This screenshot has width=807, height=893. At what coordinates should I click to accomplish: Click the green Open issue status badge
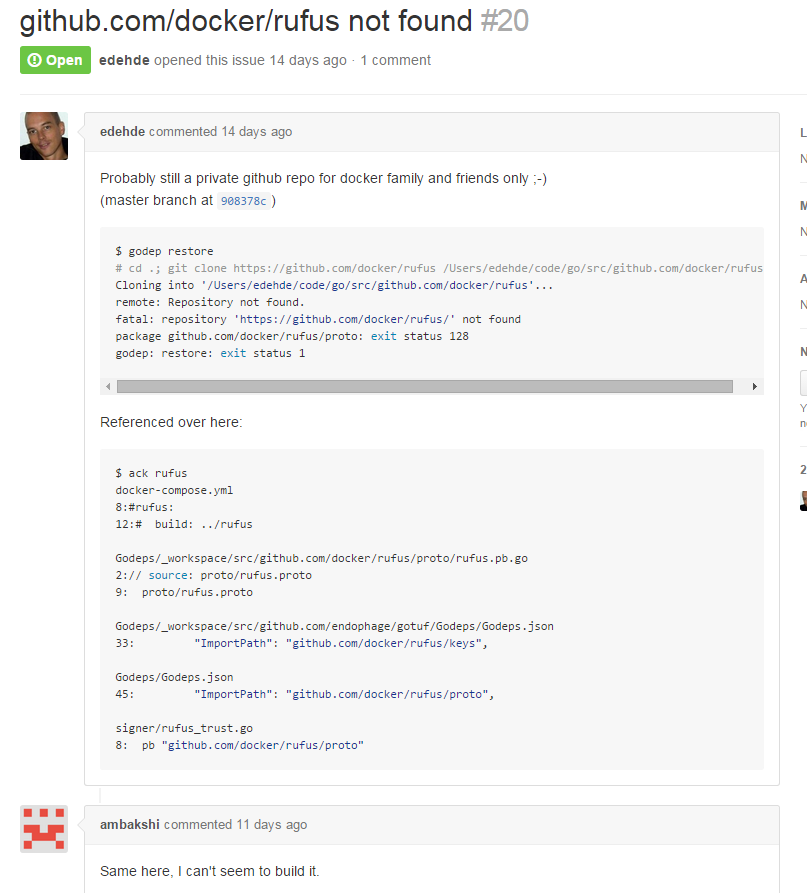pos(55,60)
